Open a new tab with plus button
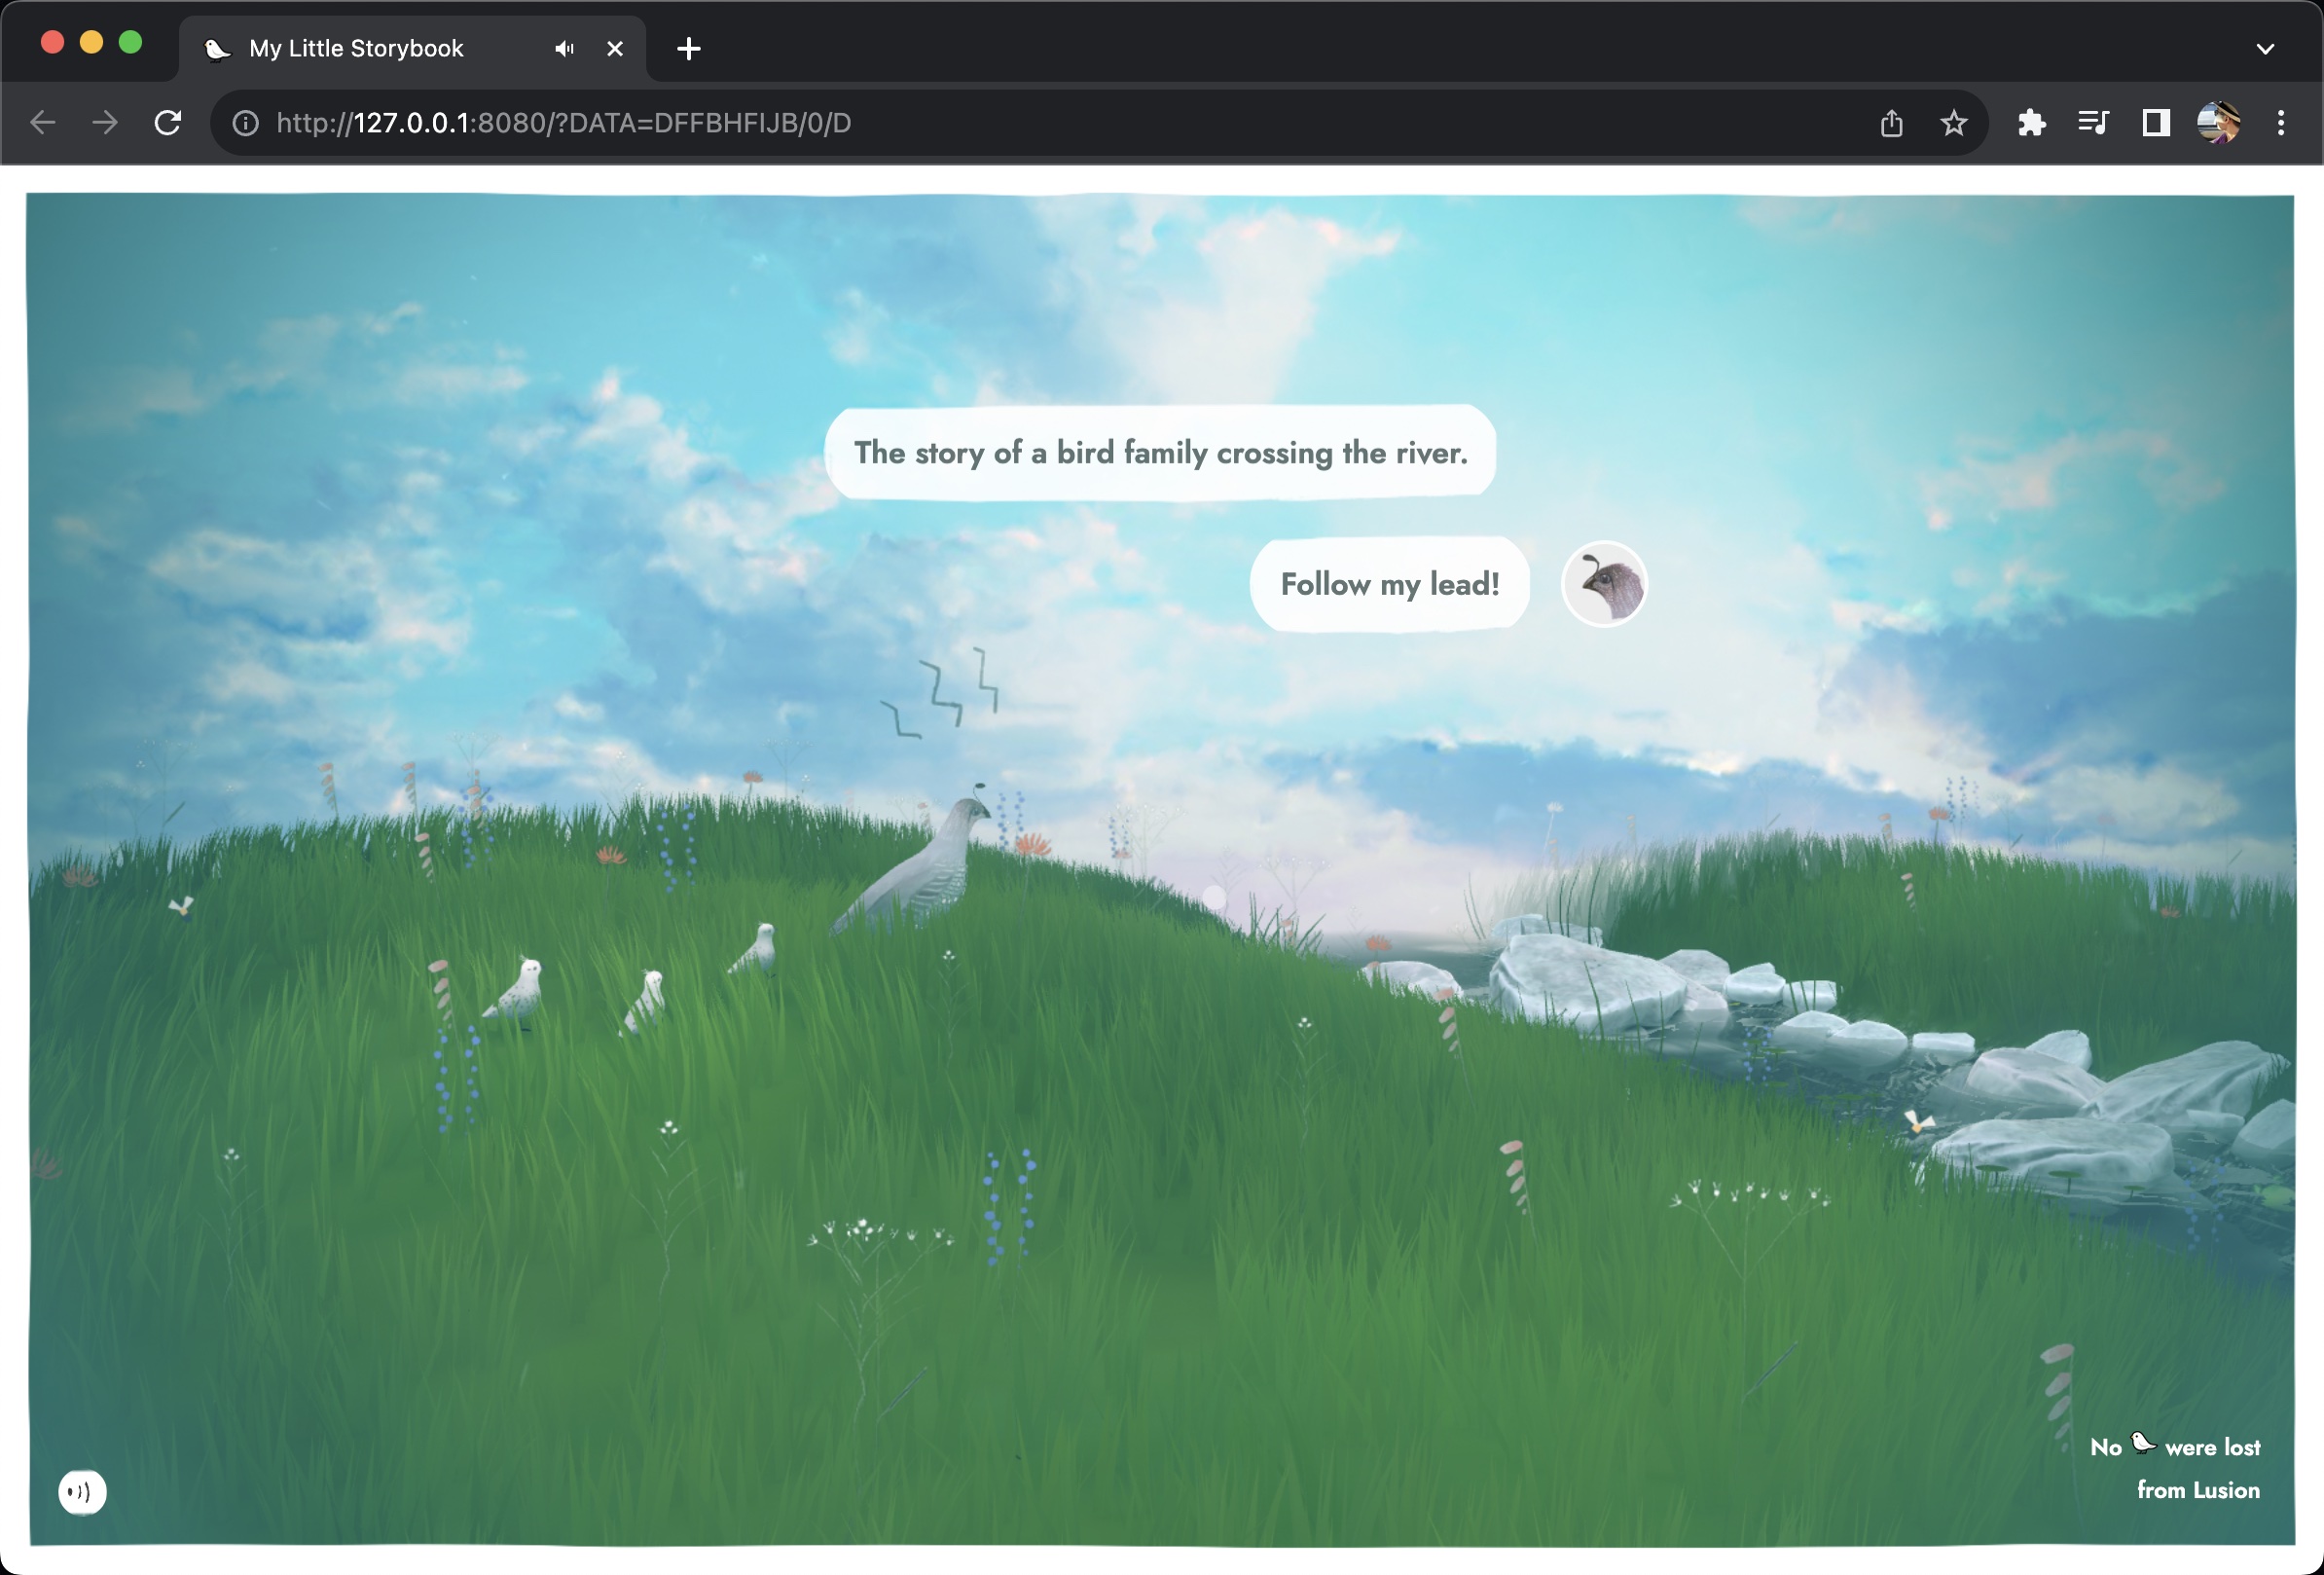 [688, 48]
